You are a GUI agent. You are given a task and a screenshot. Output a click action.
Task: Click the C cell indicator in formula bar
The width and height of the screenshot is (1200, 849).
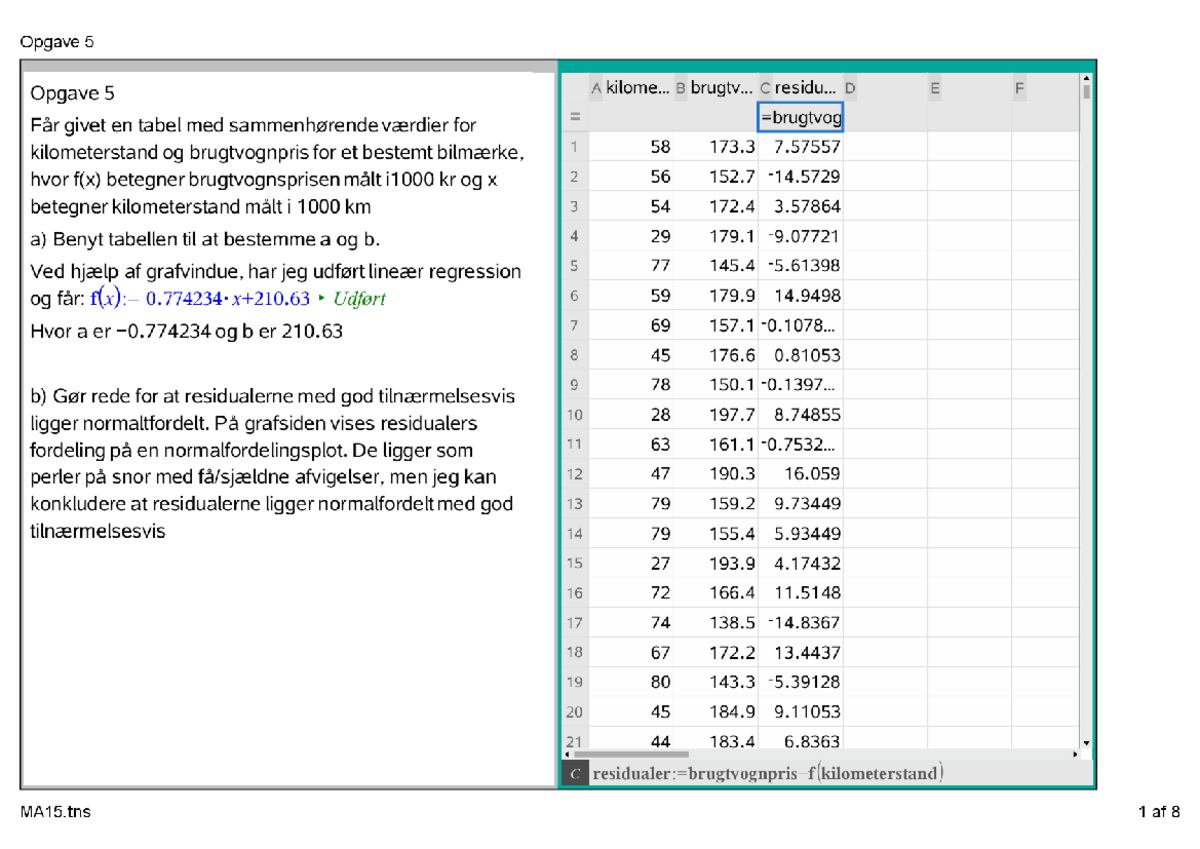[x=575, y=771]
